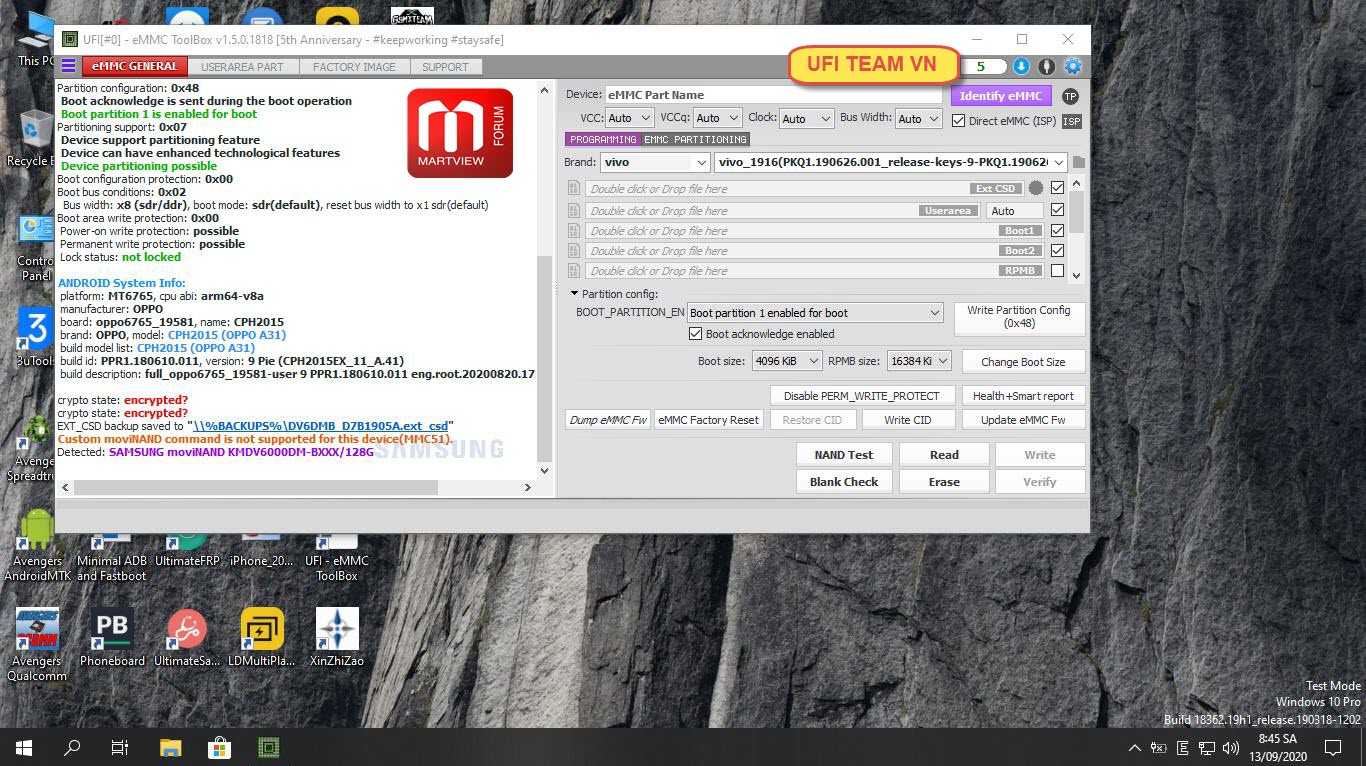Click the UFI app icon in taskbar
1366x766 pixels.
click(x=267, y=747)
